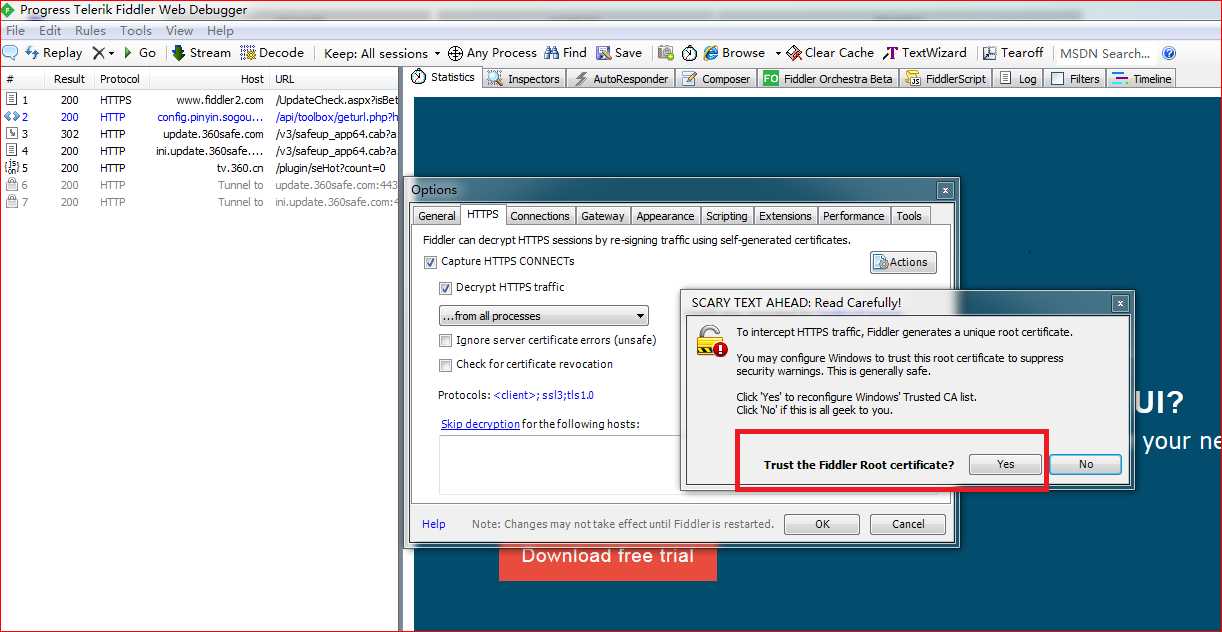Viewport: 1222px width, 632px height.
Task: Open the Help menu
Action: [x=220, y=31]
